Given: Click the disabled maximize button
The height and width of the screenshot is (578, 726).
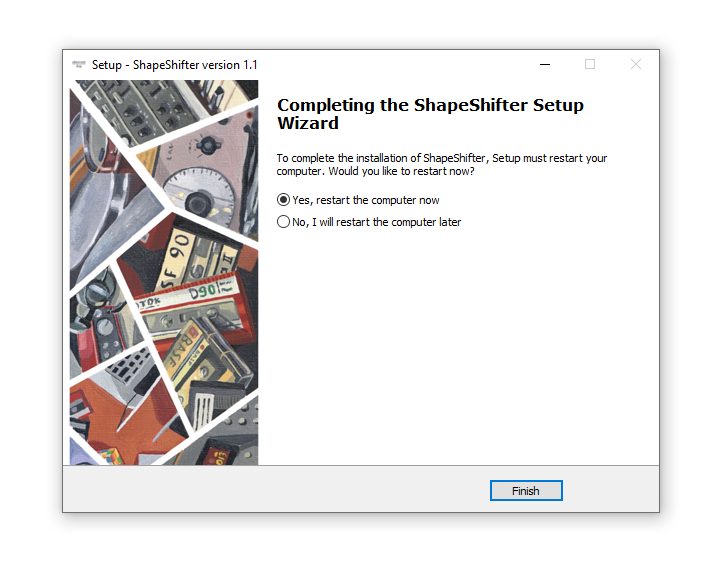Looking at the screenshot, I should pyautogui.click(x=590, y=64).
